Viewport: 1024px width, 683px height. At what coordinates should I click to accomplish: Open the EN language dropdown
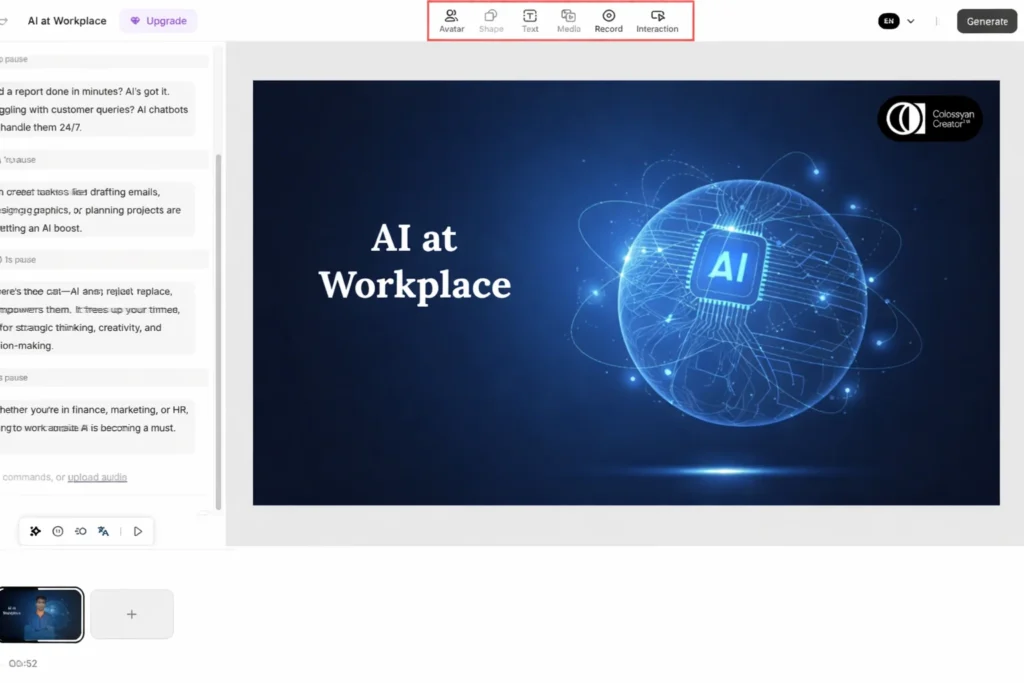point(897,21)
